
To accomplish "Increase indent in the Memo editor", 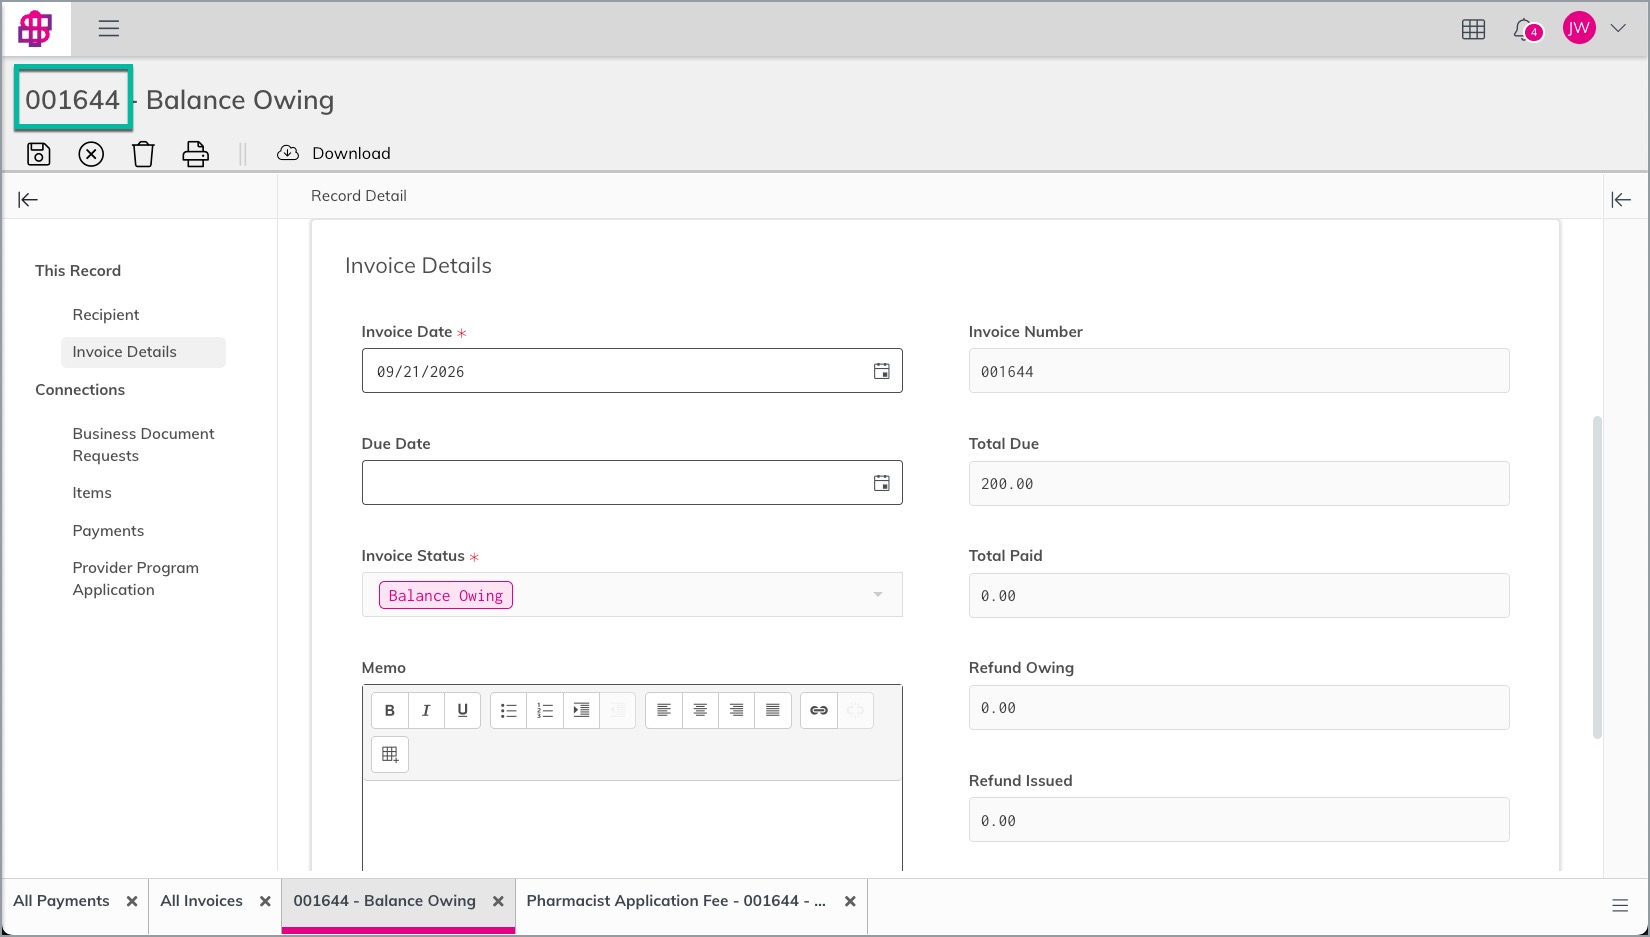I will pos(581,711).
